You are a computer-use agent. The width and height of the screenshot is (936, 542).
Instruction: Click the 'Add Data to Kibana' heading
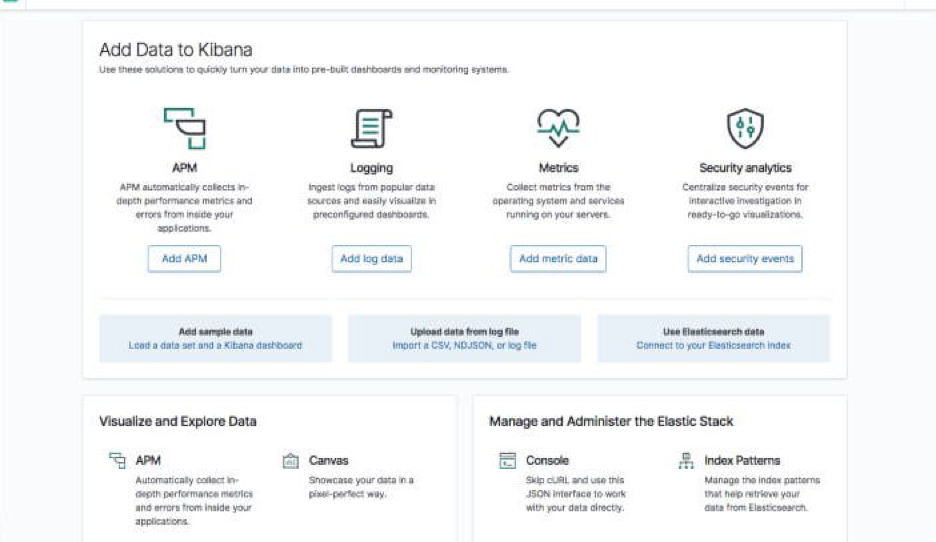coord(176,50)
